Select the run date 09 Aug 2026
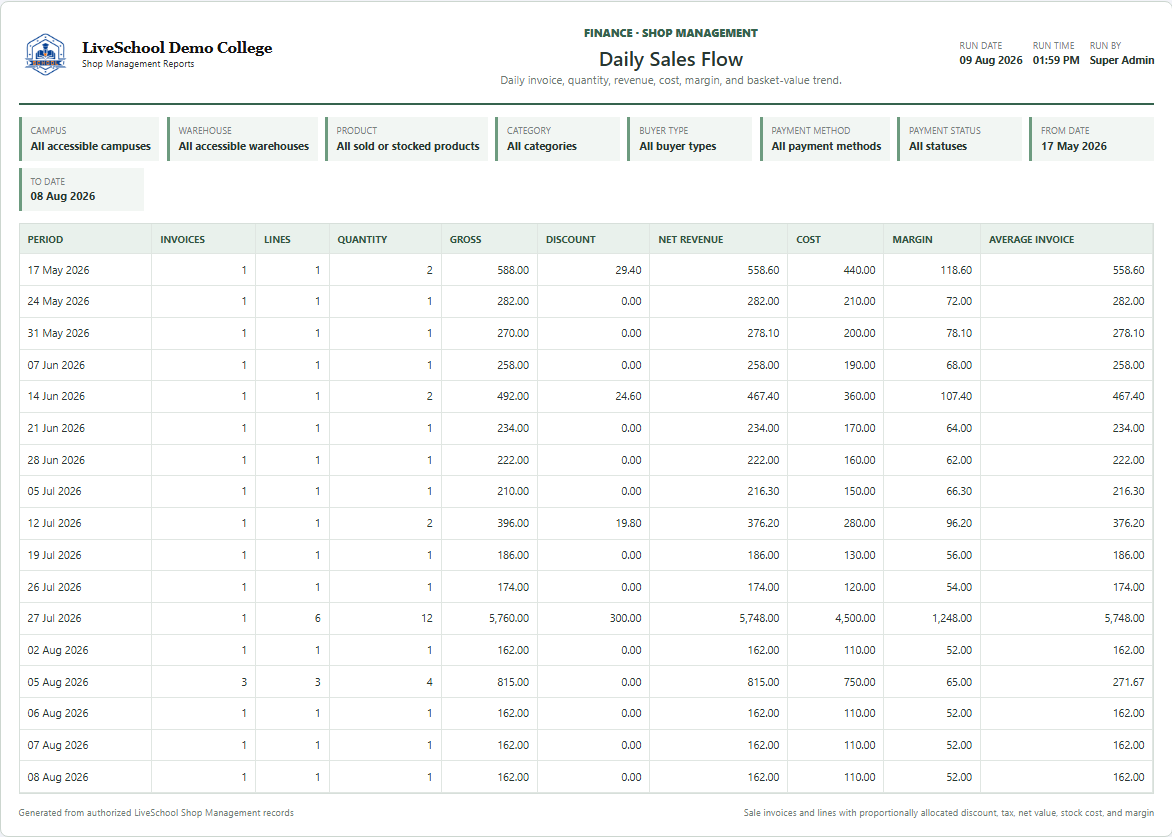This screenshot has height=838, width=1173. (x=990, y=61)
